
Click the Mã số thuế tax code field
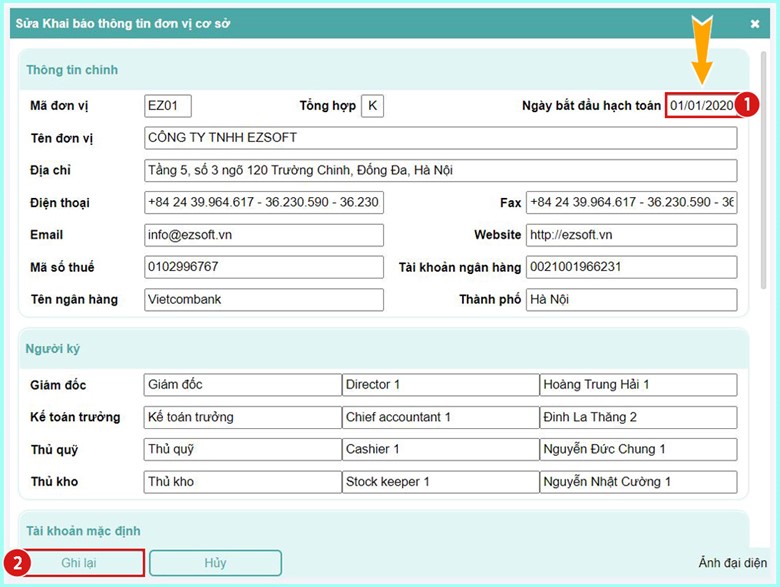tap(263, 267)
